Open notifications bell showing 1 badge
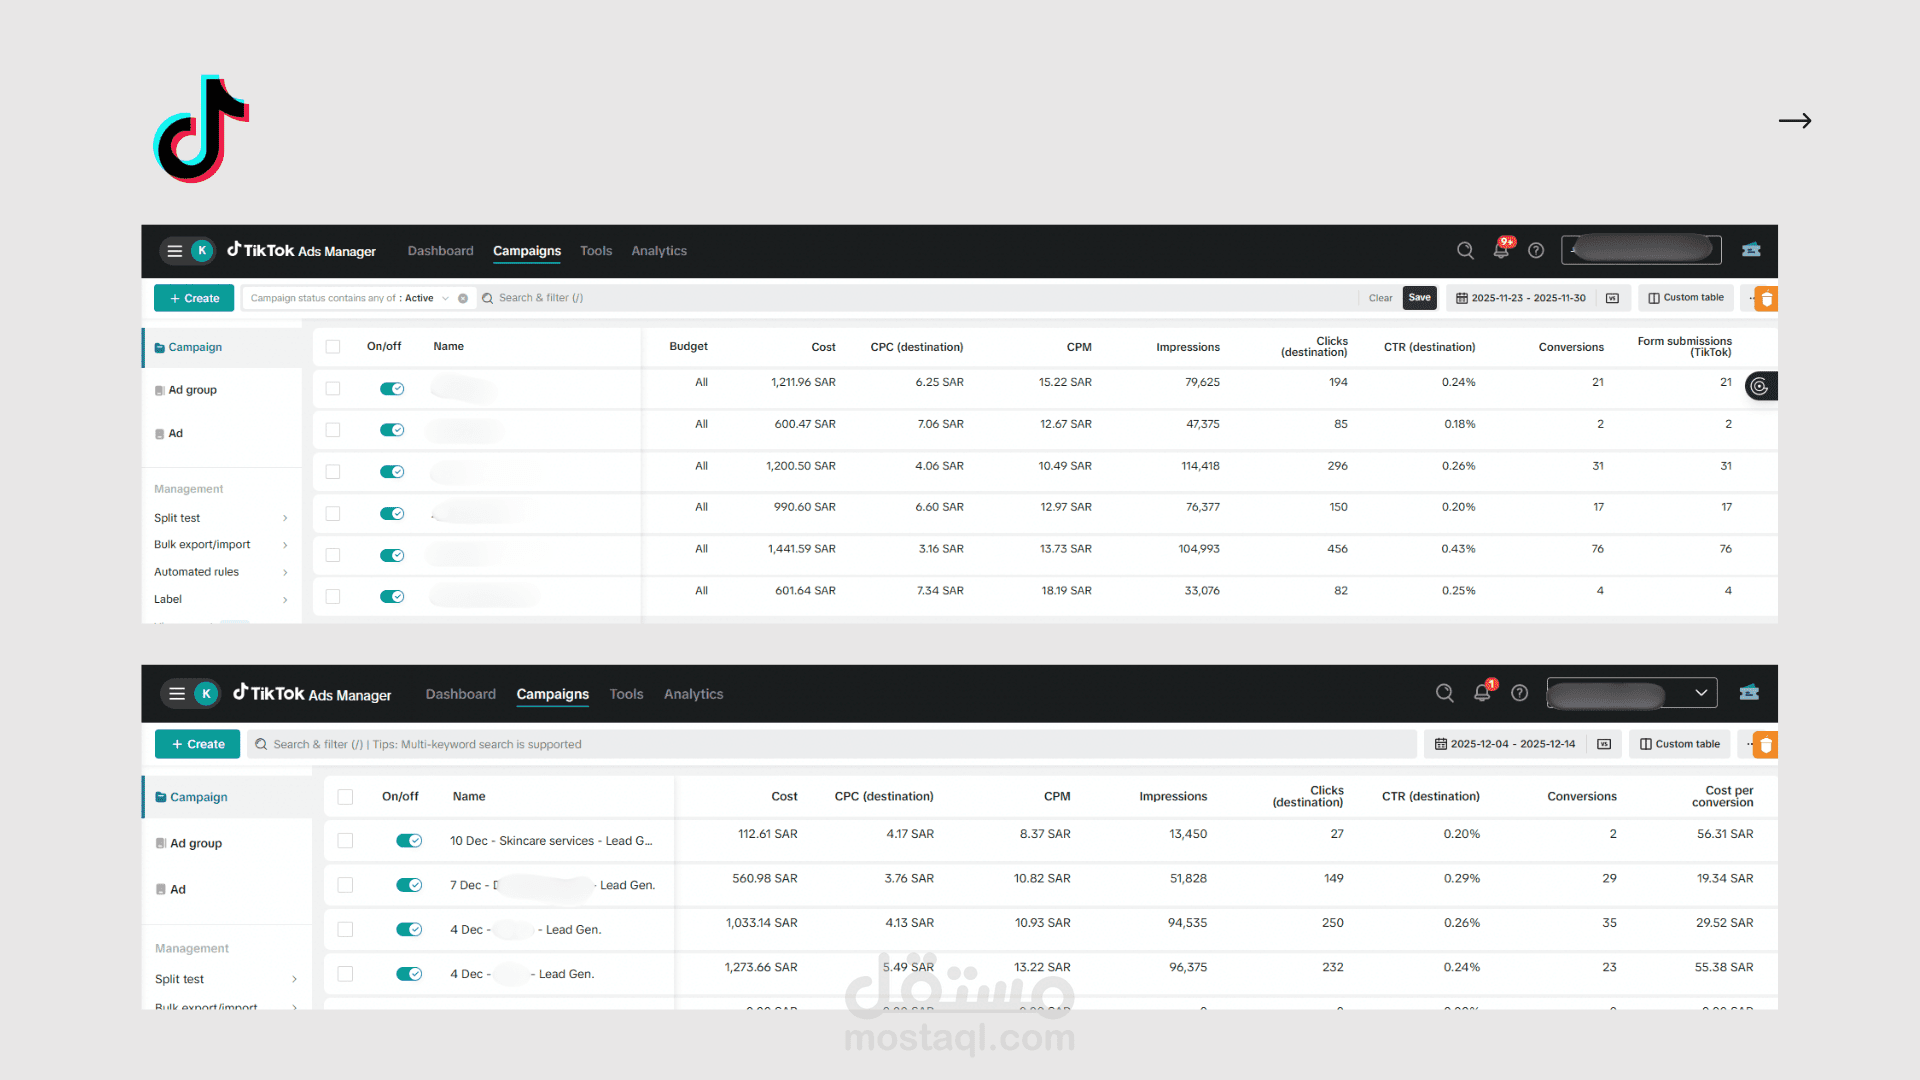The height and width of the screenshot is (1080, 1920). point(1482,693)
